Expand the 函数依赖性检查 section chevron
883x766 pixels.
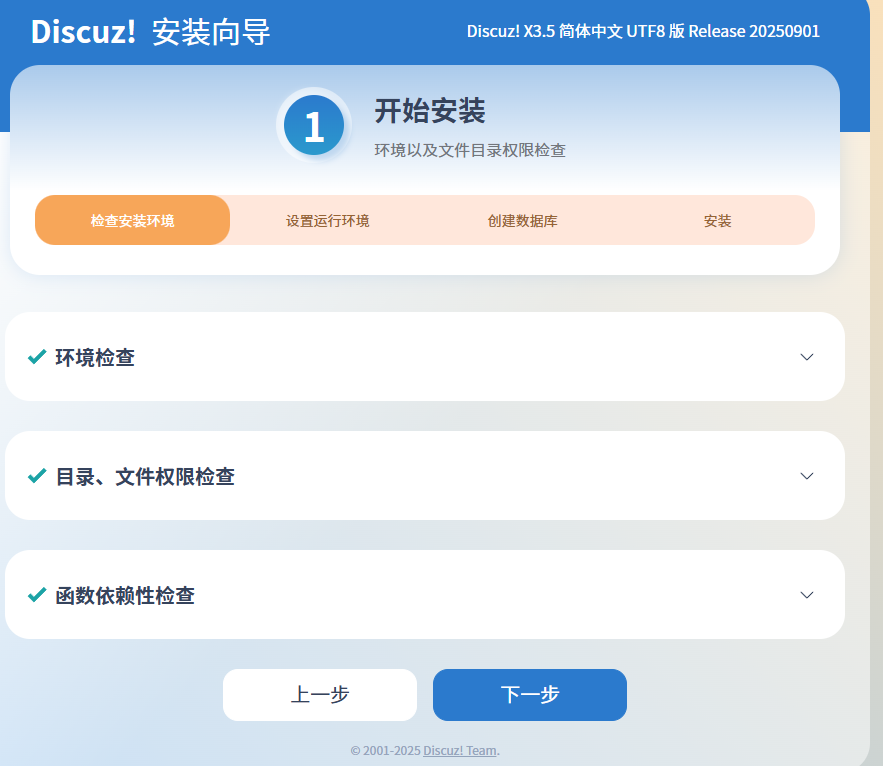coord(806,595)
